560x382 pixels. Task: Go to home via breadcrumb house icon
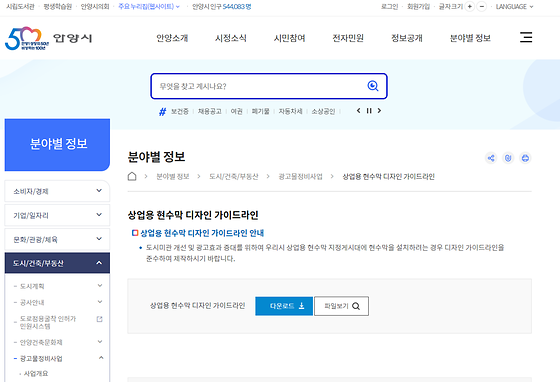tap(132, 176)
